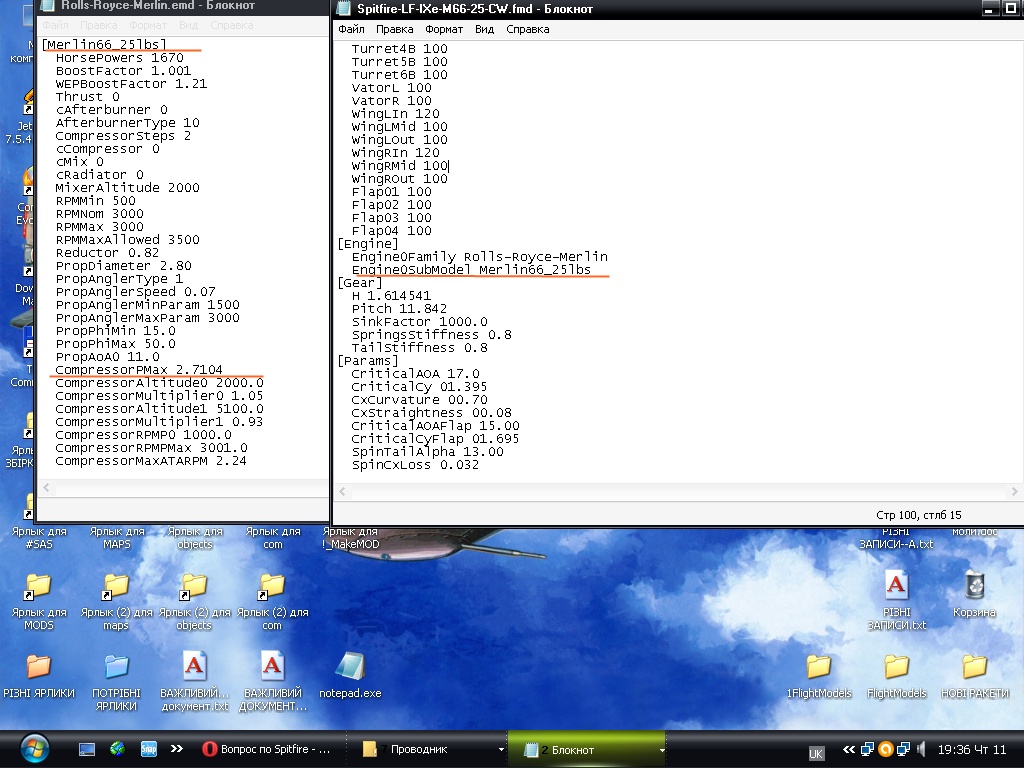Show hidden tray icons chevron
Screen dimensions: 1024x768
click(x=848, y=749)
